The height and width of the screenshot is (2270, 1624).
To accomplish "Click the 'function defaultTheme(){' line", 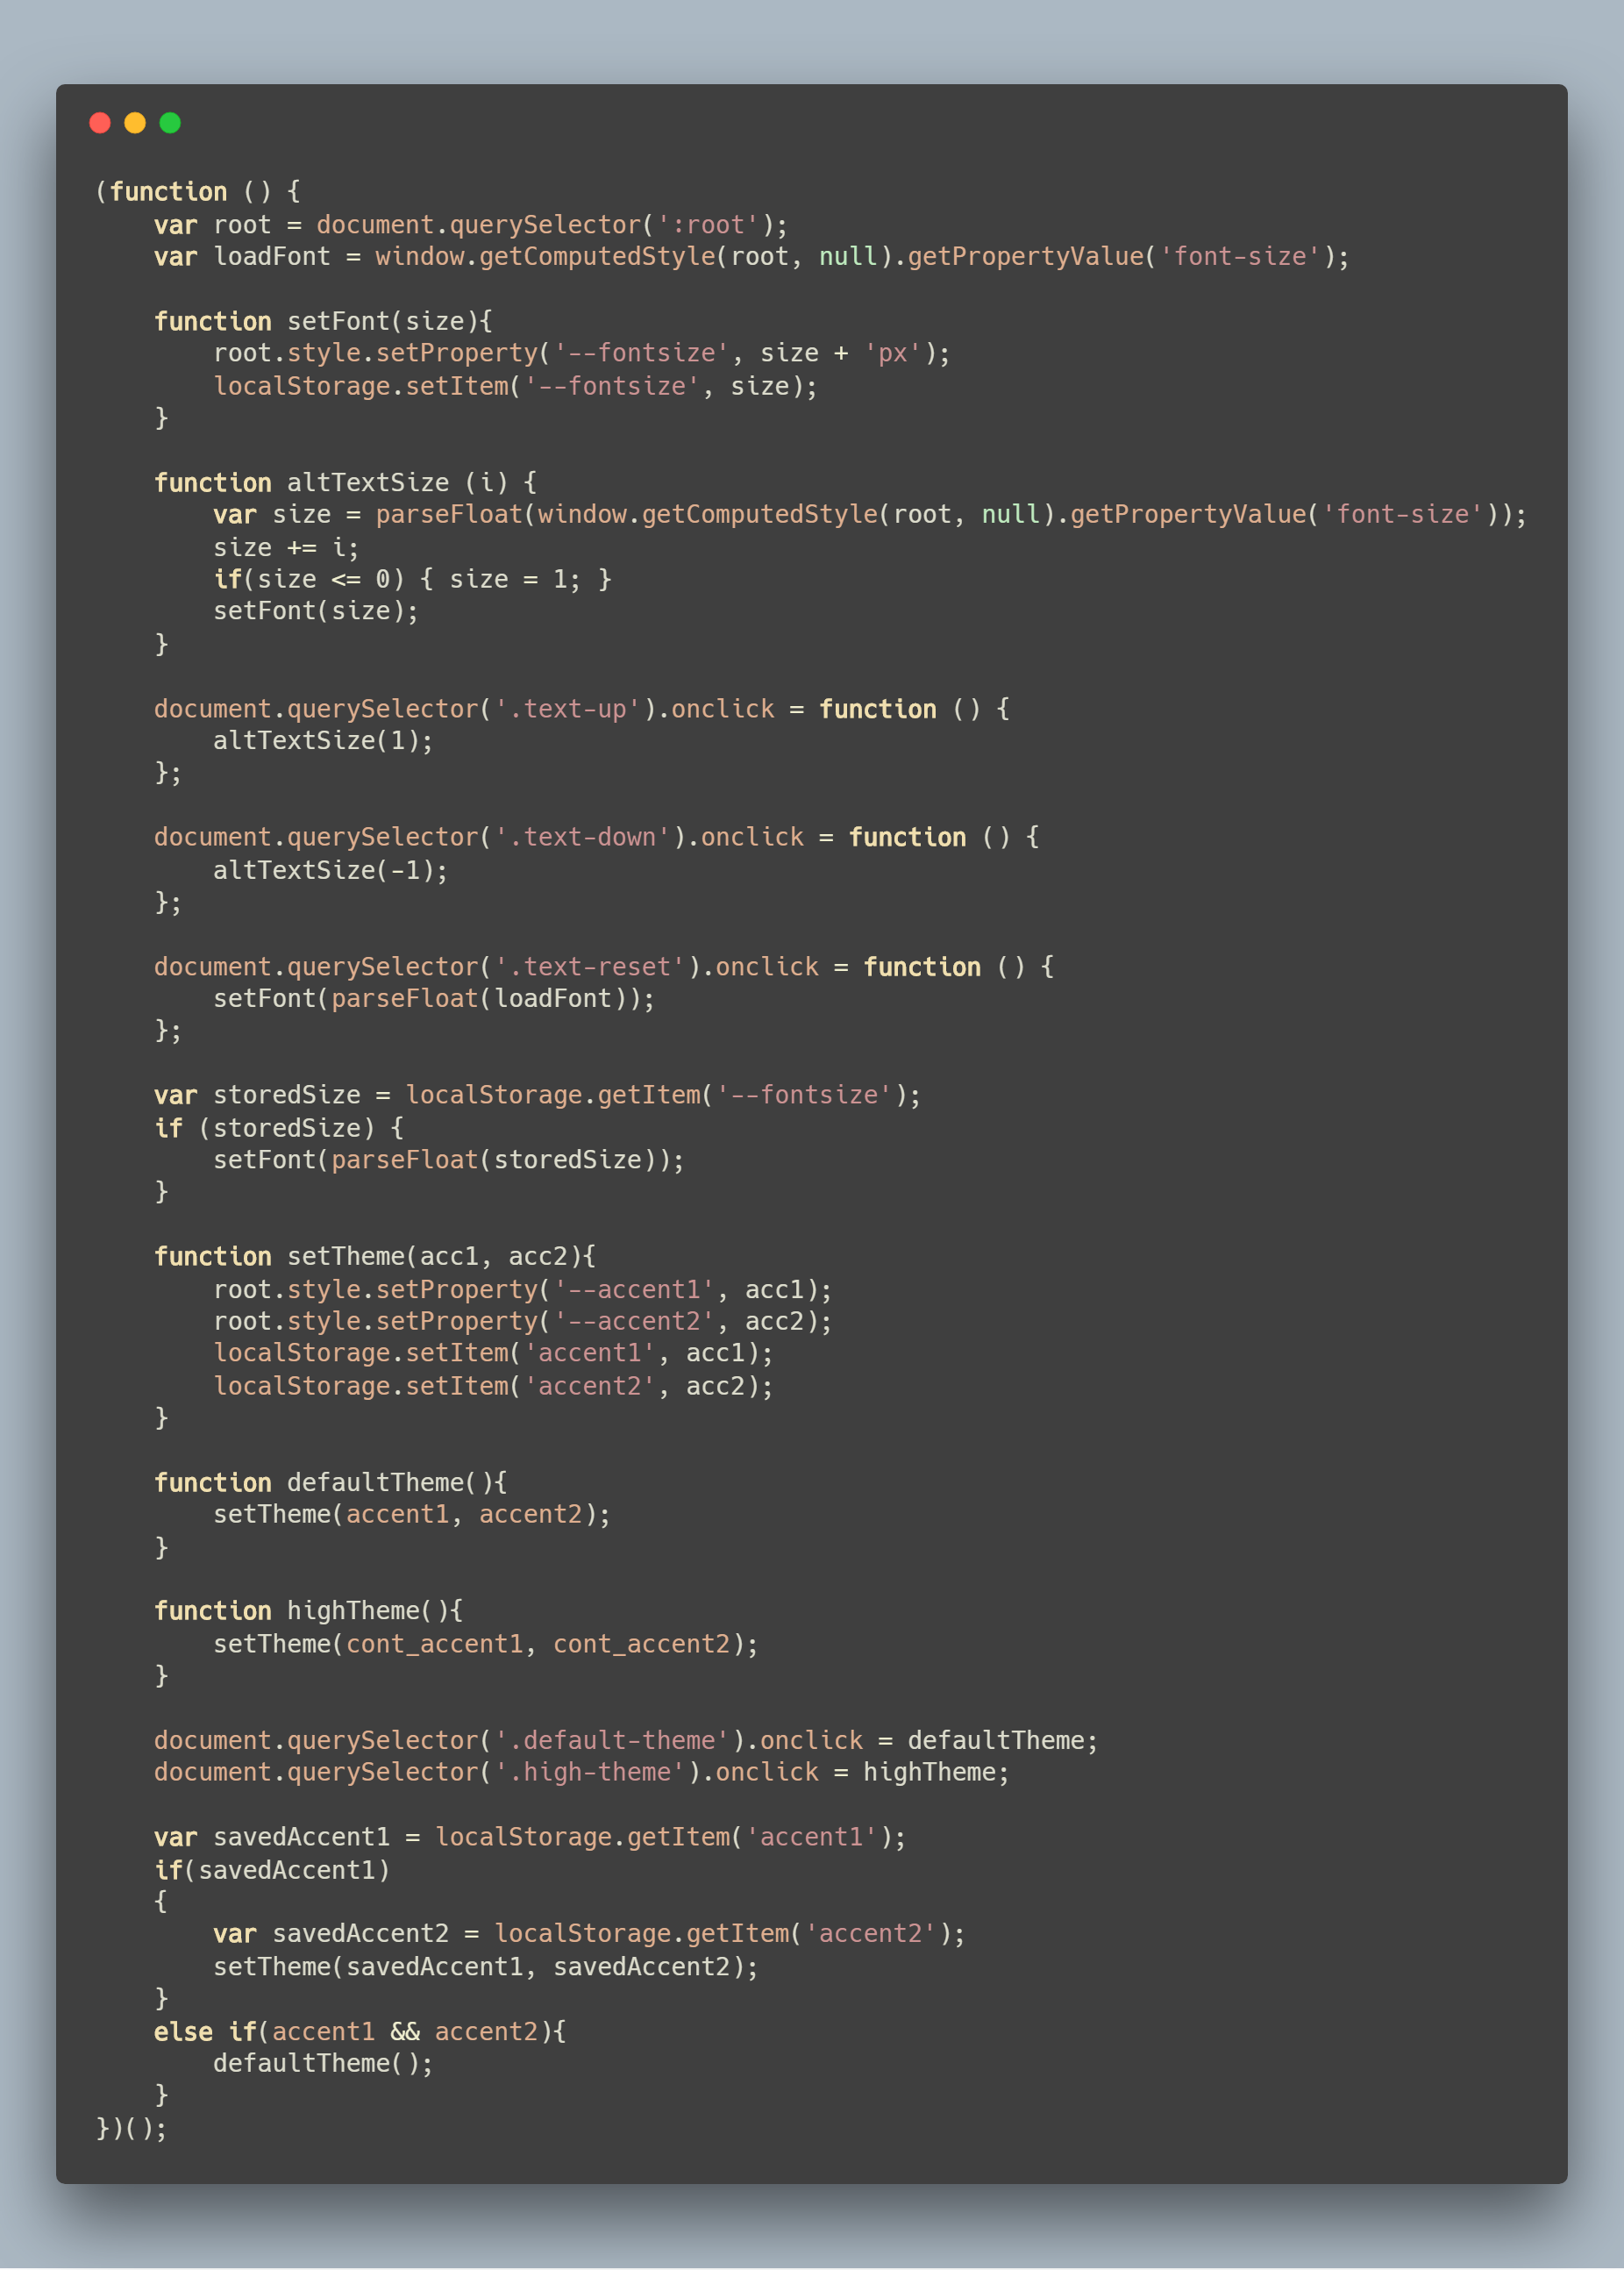I will click(331, 1483).
